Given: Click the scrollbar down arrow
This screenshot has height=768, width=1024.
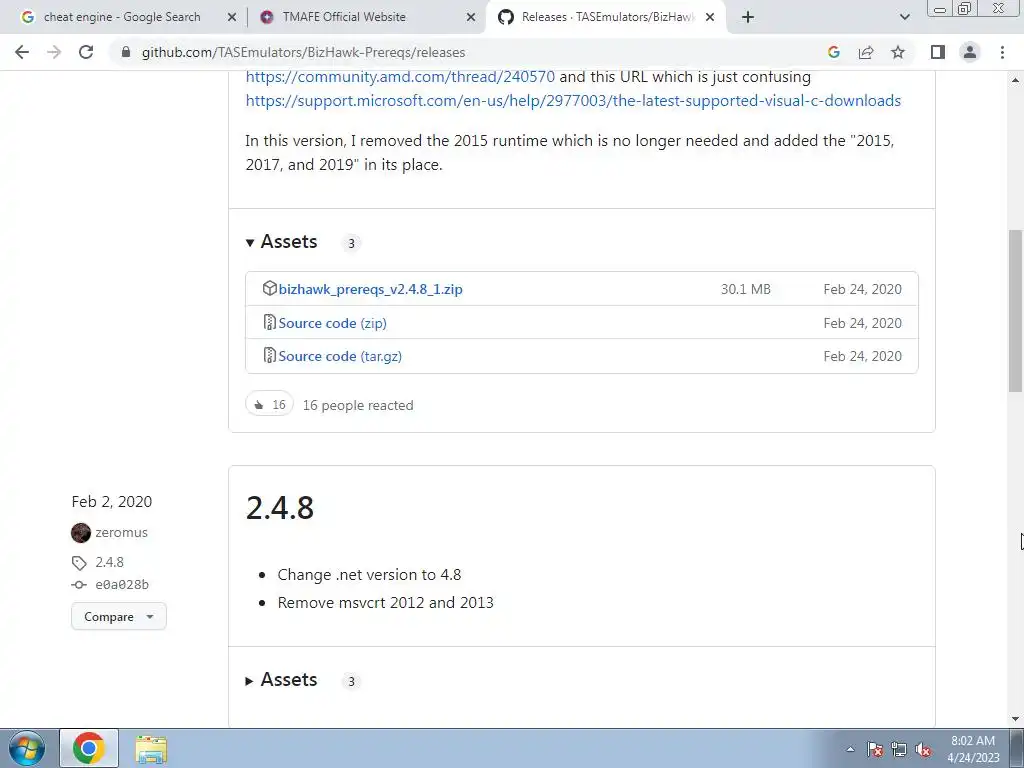Looking at the screenshot, I should (x=1015, y=719).
